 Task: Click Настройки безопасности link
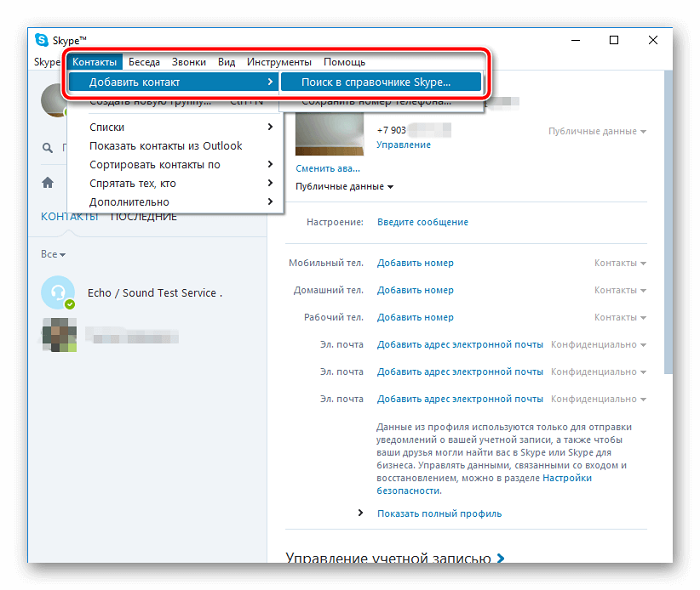(x=567, y=478)
